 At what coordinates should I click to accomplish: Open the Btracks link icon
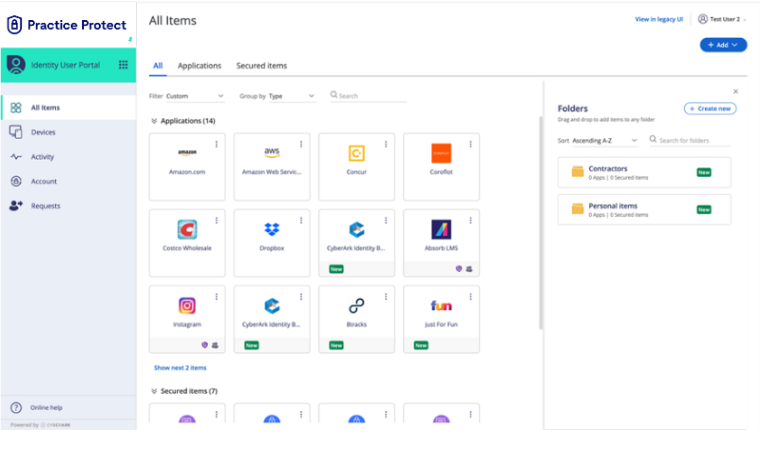357,305
